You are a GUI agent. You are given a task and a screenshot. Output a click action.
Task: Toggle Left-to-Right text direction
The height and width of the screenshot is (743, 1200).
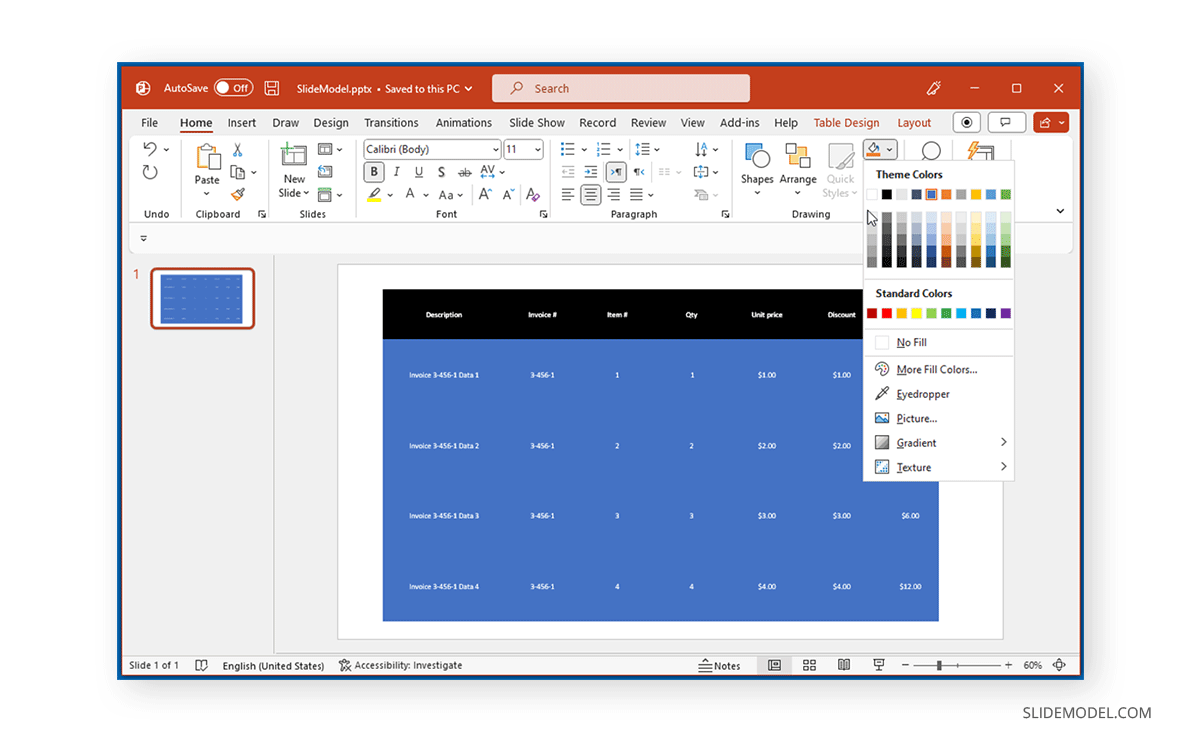click(x=615, y=172)
